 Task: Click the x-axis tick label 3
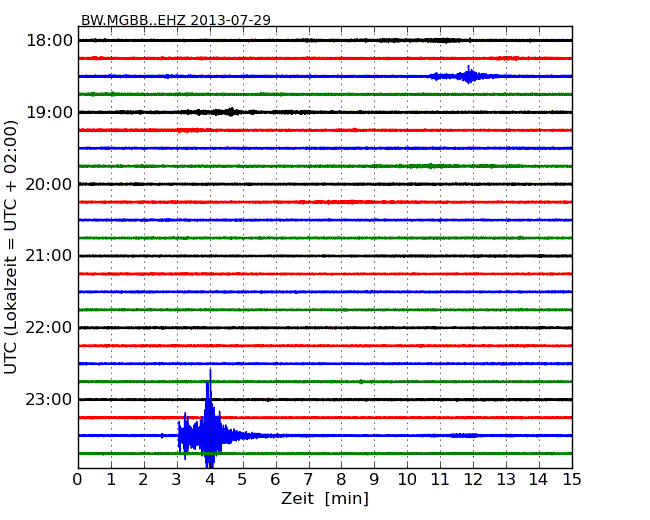click(x=177, y=479)
